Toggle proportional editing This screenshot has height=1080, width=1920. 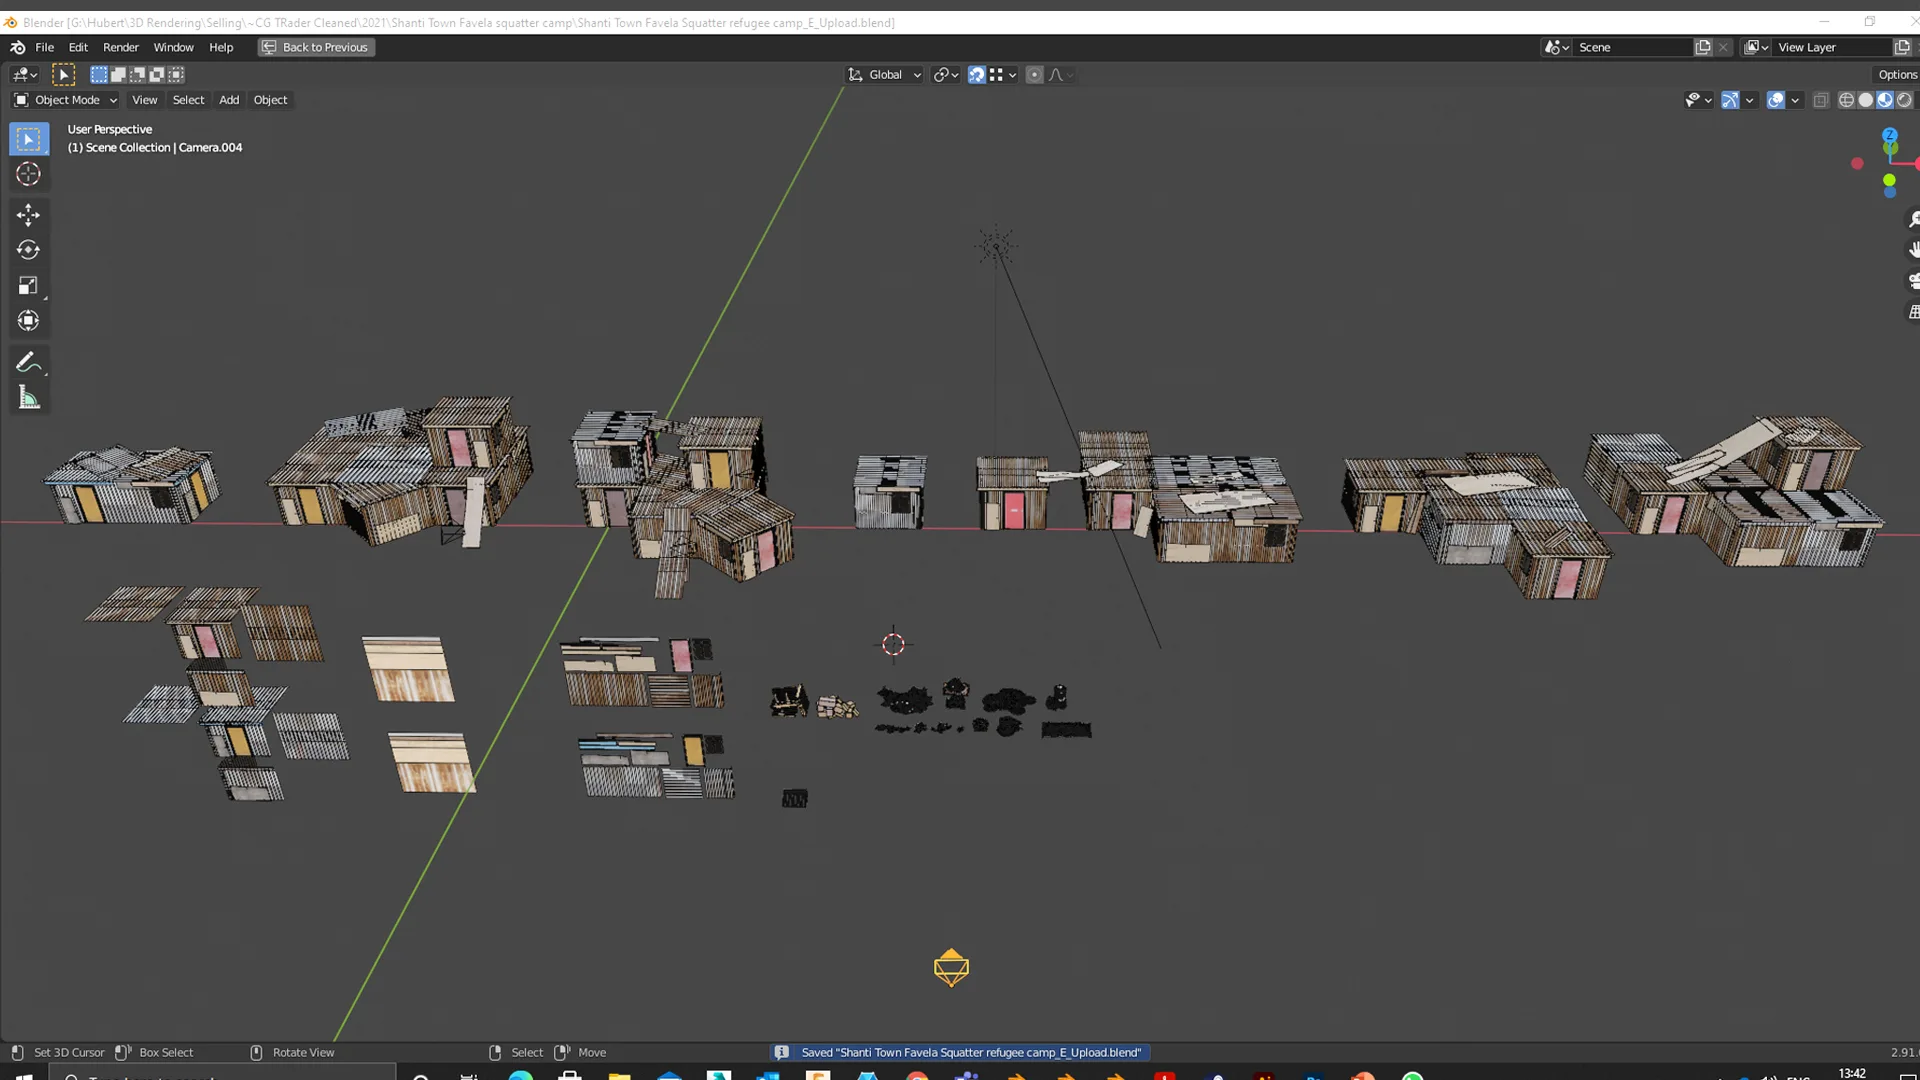click(x=1035, y=75)
